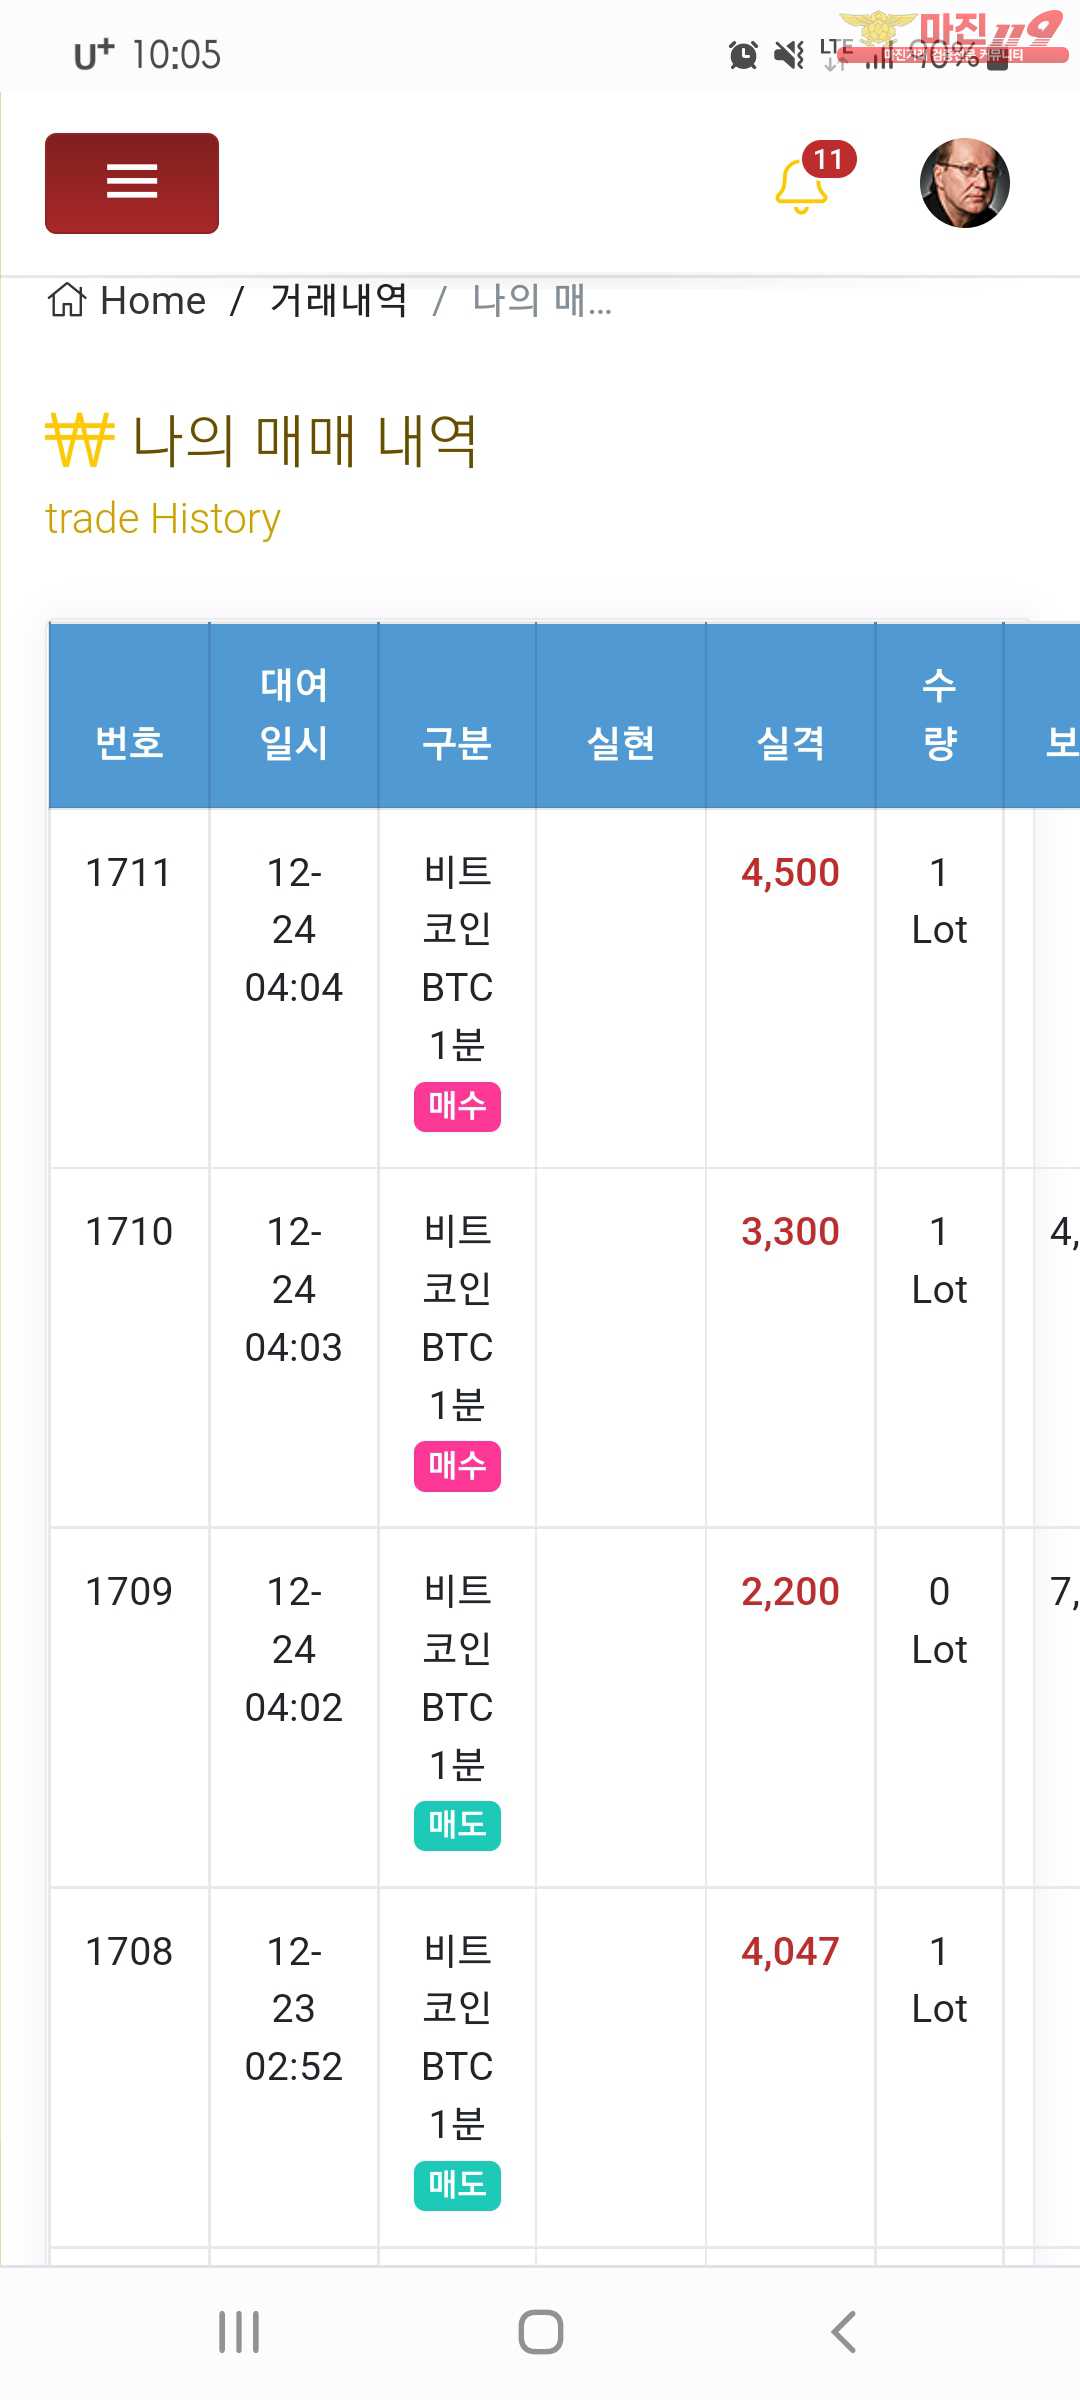This screenshot has width=1080, height=2400.
Task: Click 매도 badge in trade 1708
Action: 457,2186
